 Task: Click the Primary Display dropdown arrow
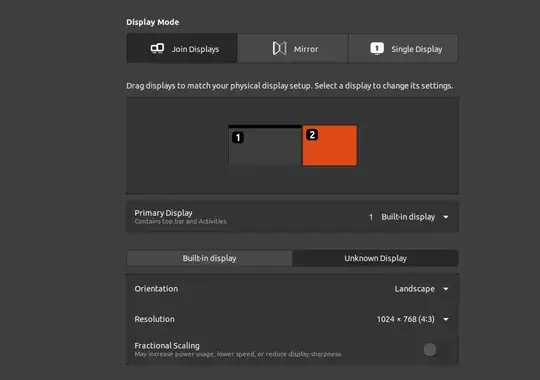[x=446, y=217]
